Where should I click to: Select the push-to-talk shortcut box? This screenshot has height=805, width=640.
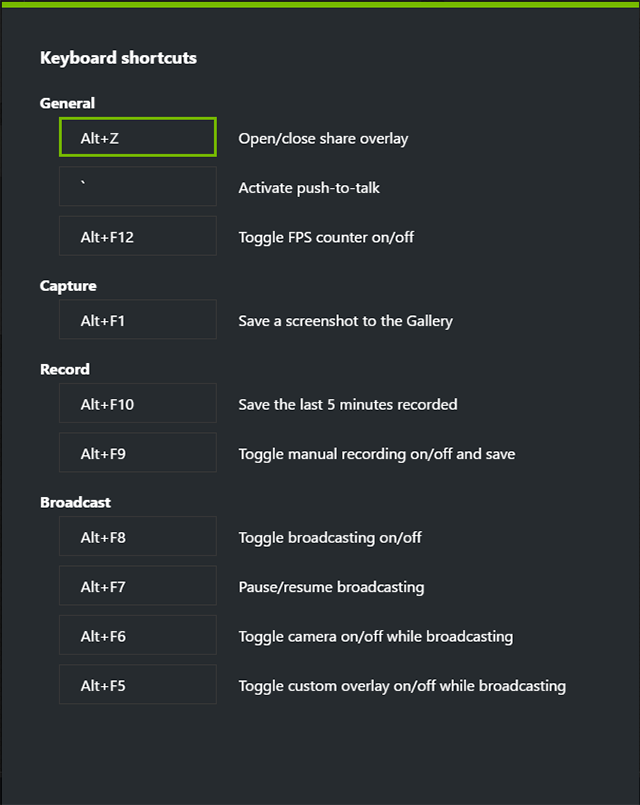click(x=137, y=187)
